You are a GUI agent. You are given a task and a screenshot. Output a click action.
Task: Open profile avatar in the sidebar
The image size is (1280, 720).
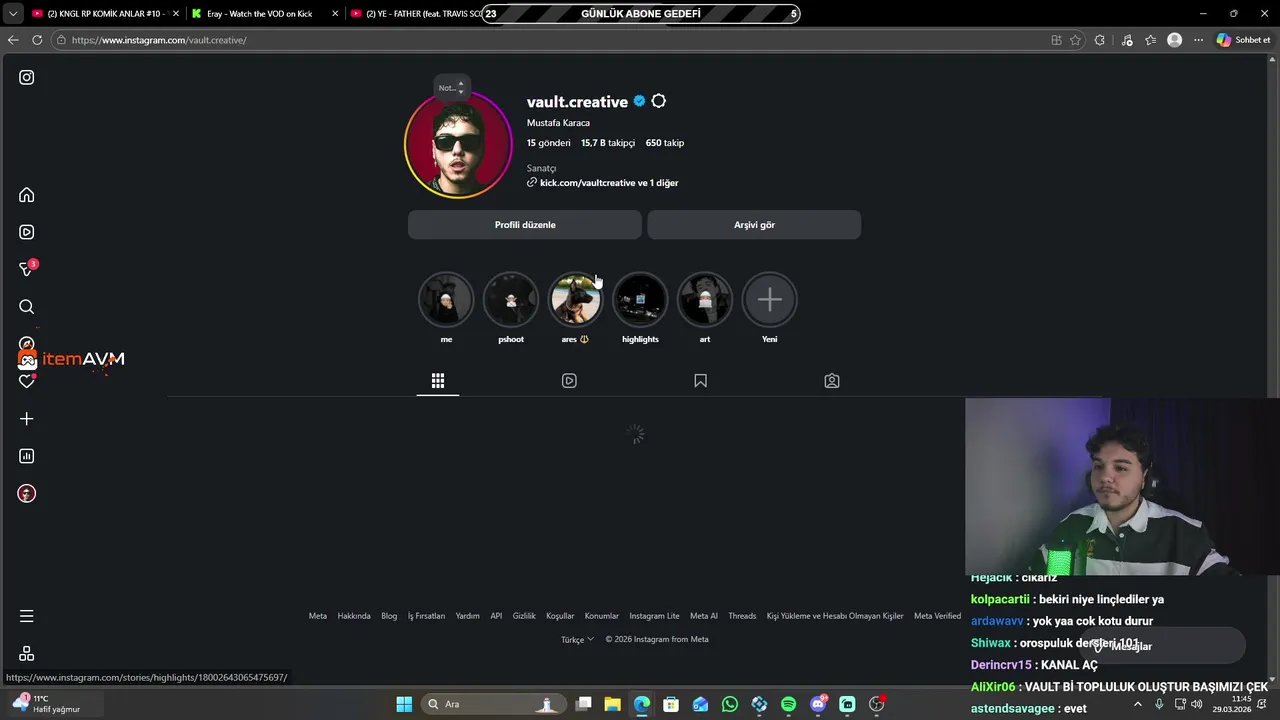27,493
